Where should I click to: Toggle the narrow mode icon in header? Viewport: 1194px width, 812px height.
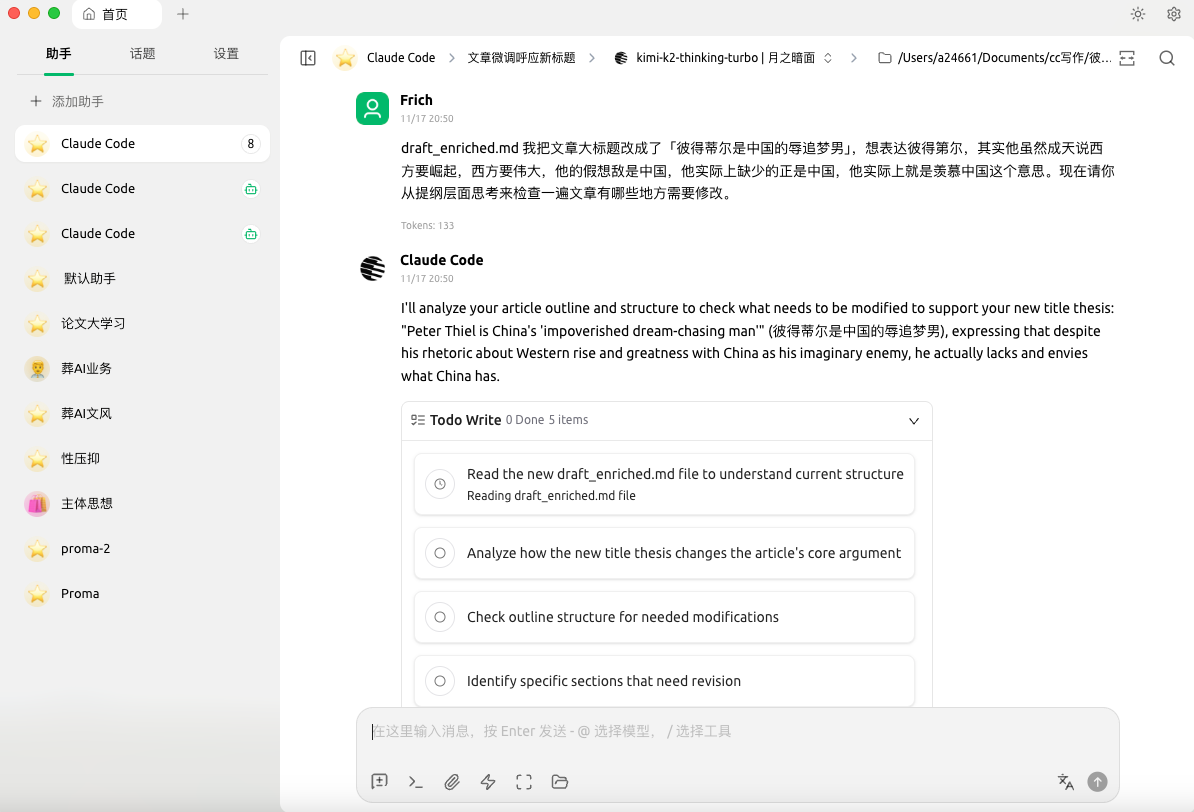(x=1127, y=58)
